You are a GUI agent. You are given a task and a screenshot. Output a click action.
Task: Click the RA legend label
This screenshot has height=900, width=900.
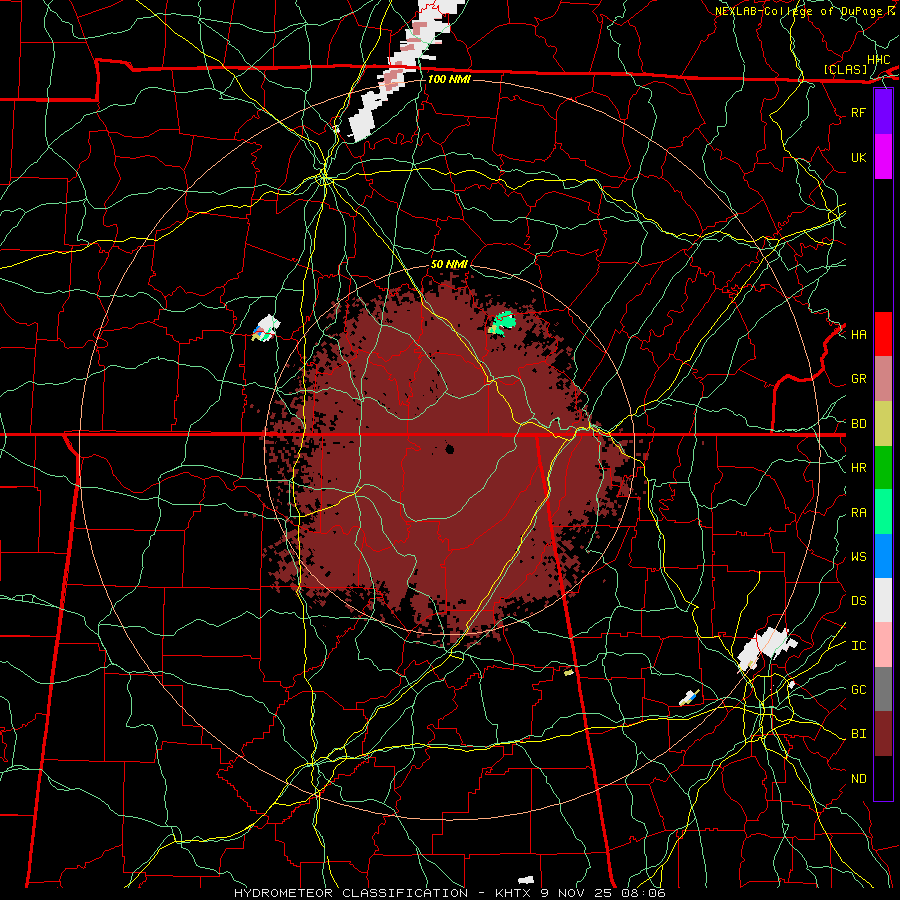[x=859, y=513]
